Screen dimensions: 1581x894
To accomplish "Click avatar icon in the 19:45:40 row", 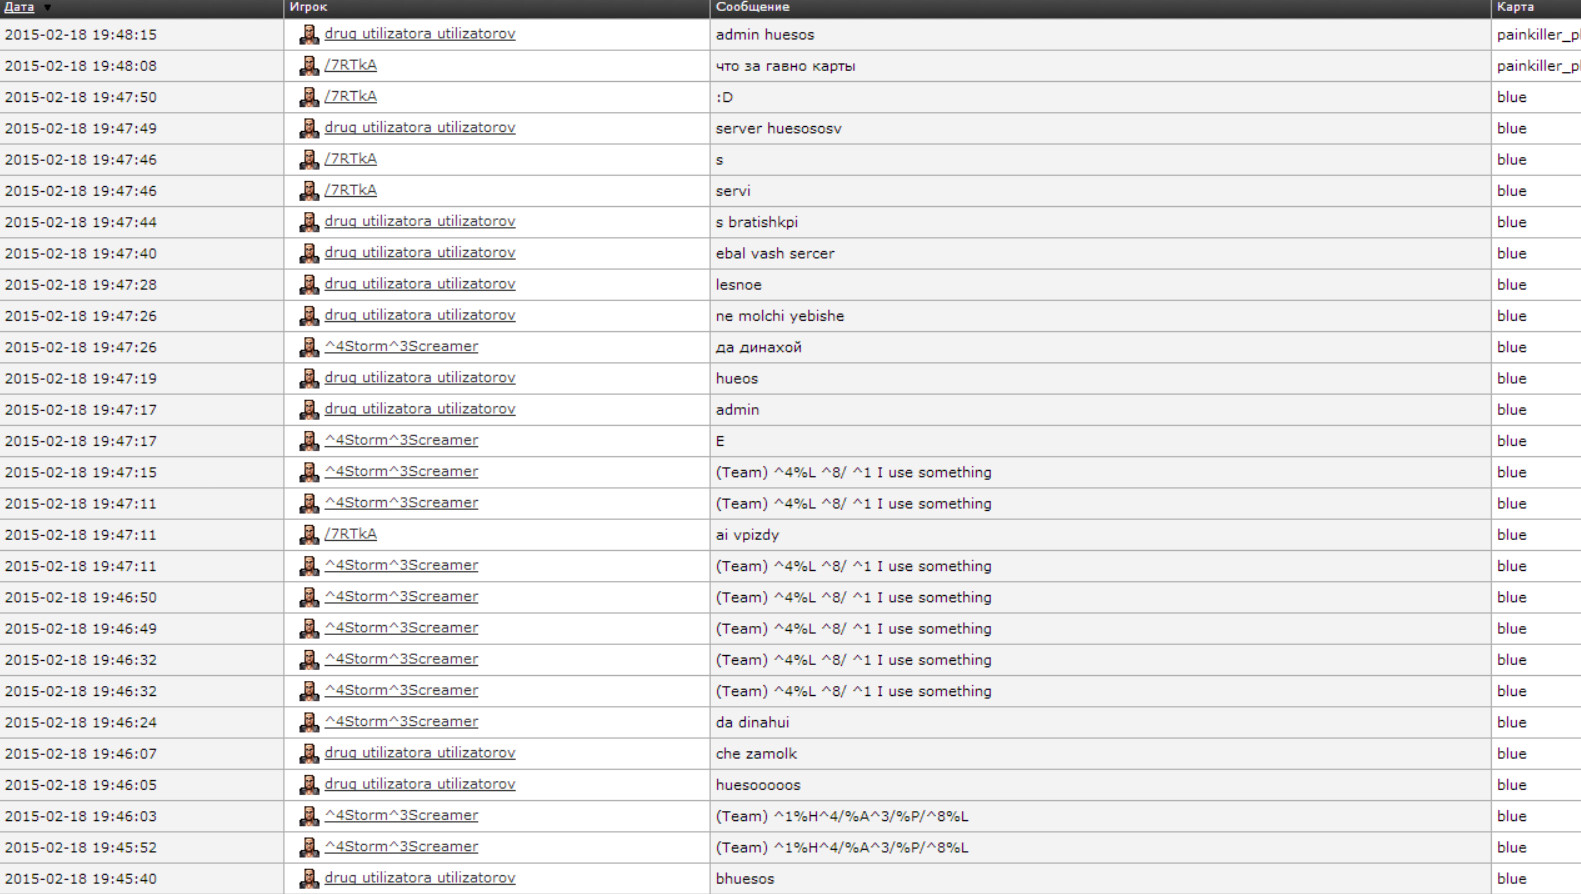I will [309, 878].
